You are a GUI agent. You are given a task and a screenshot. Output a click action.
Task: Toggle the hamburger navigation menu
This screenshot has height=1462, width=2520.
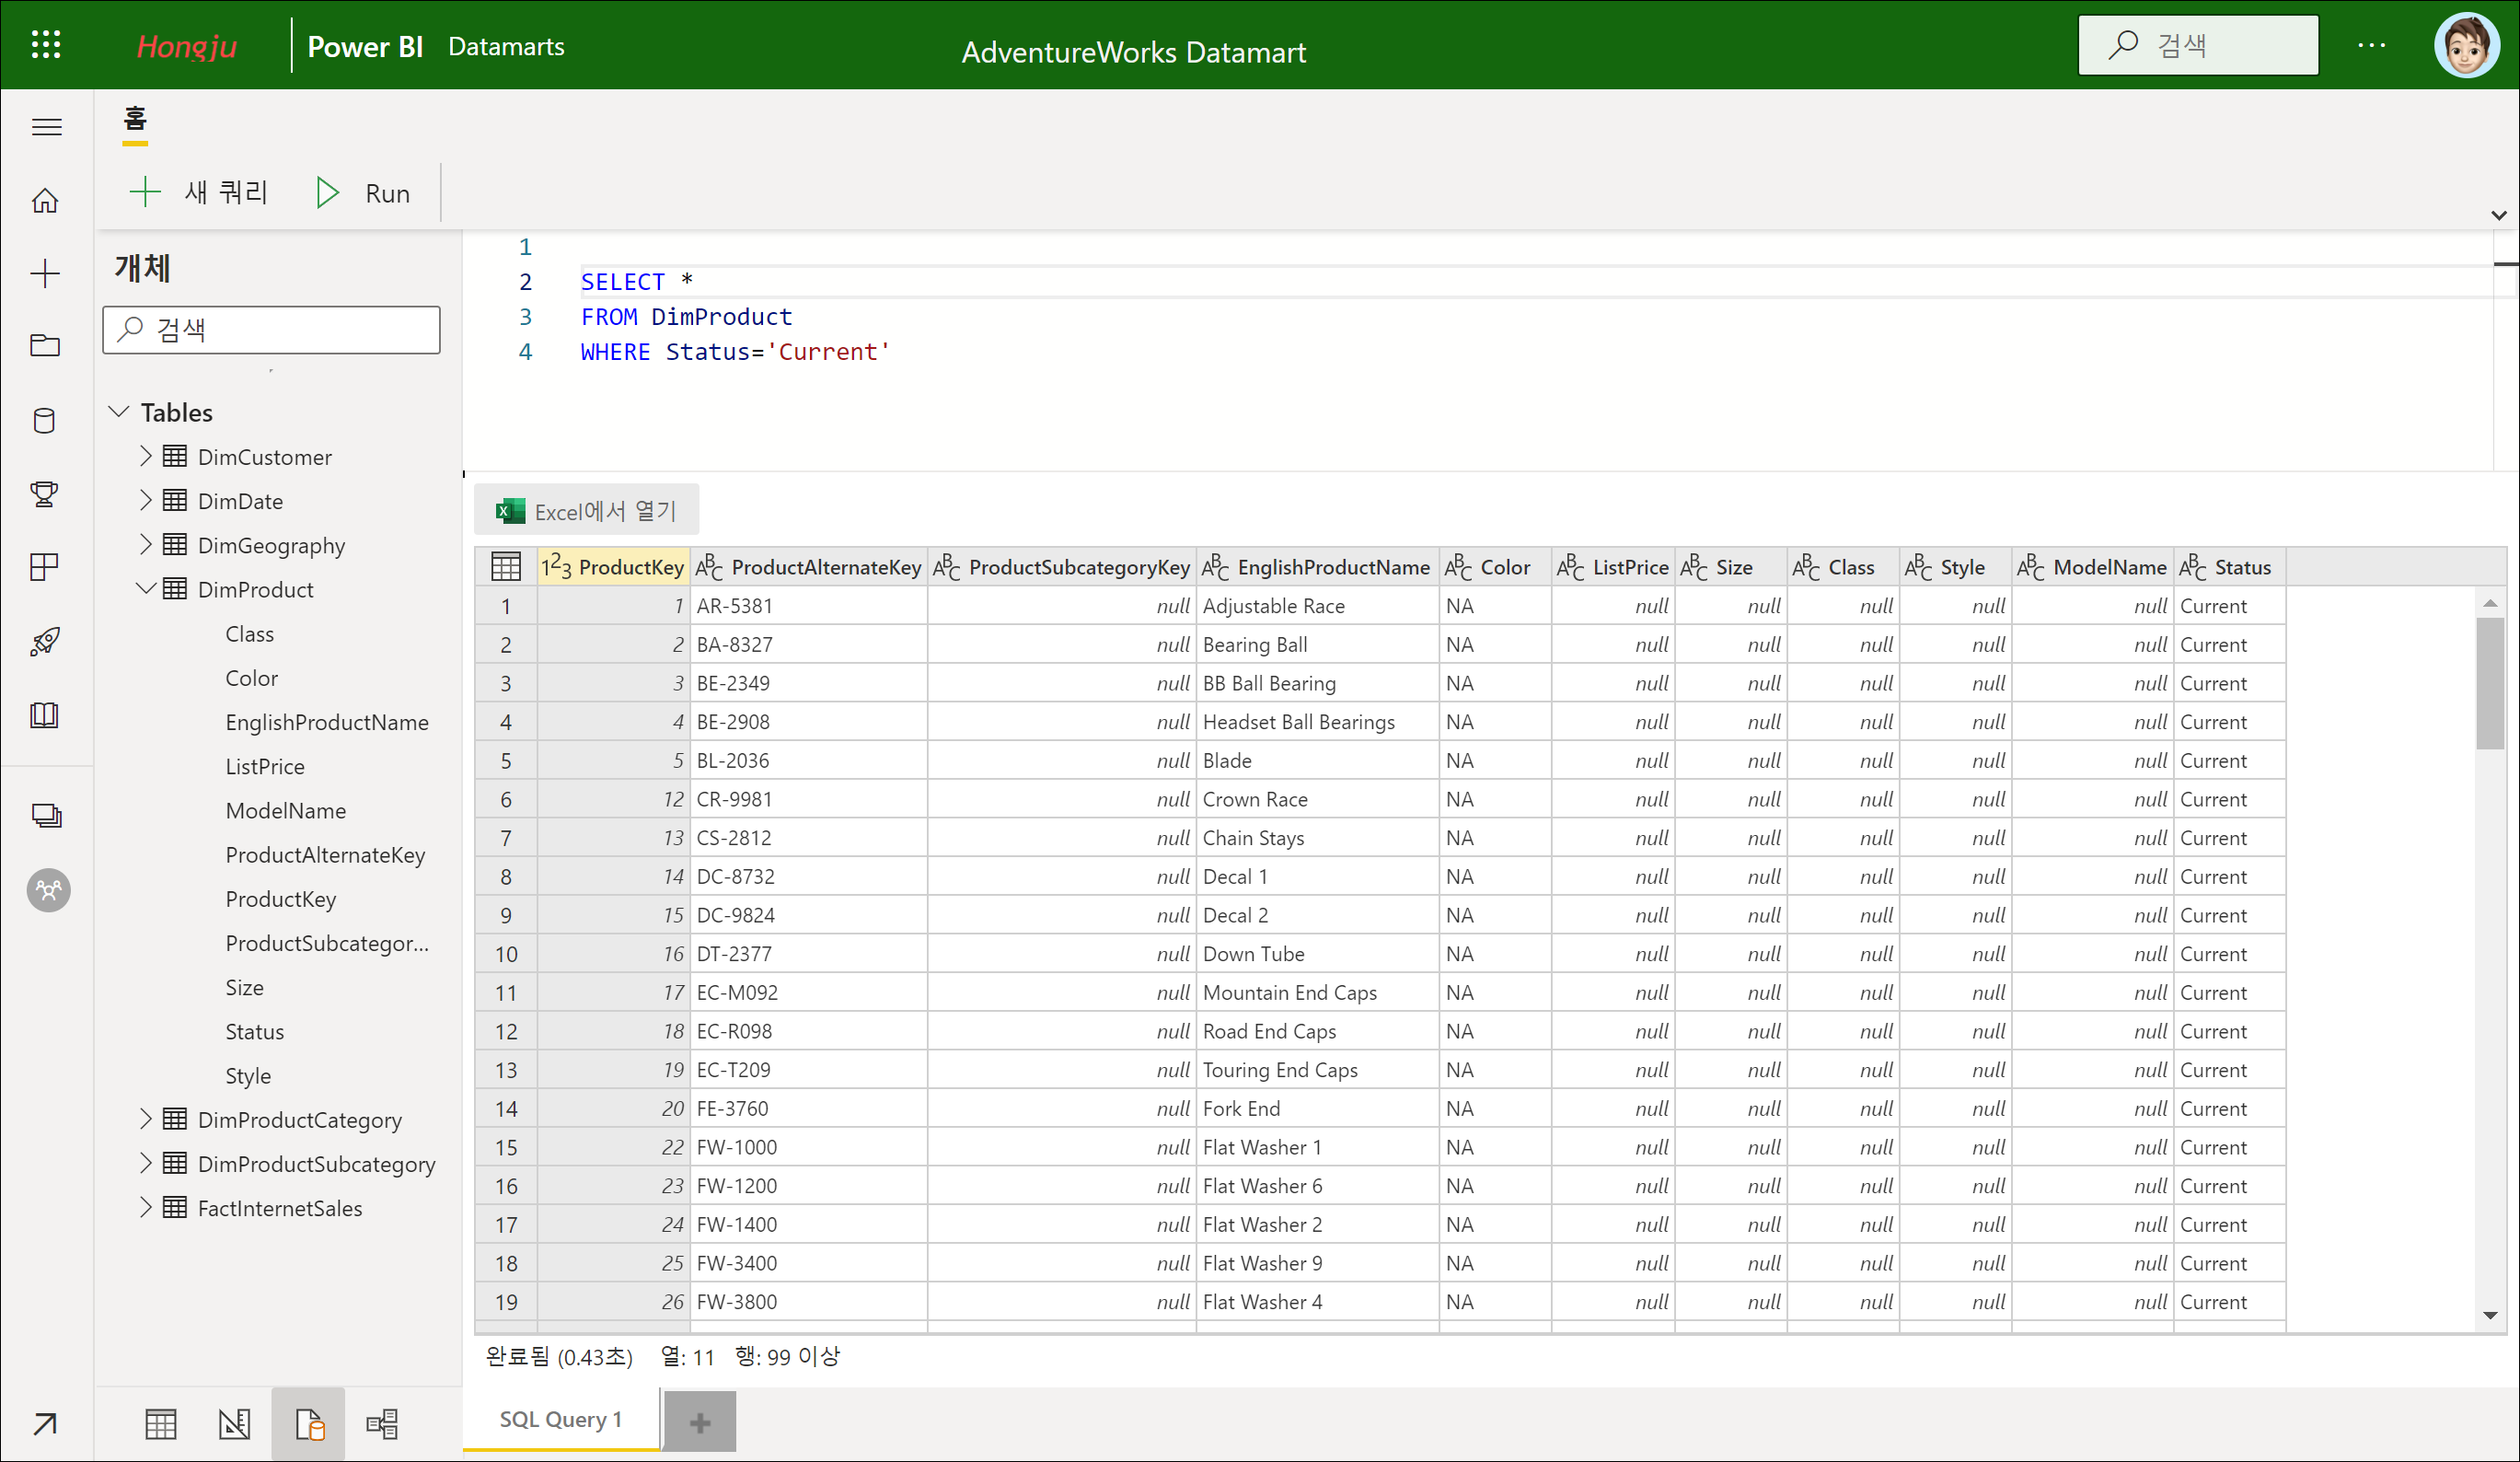[x=46, y=127]
